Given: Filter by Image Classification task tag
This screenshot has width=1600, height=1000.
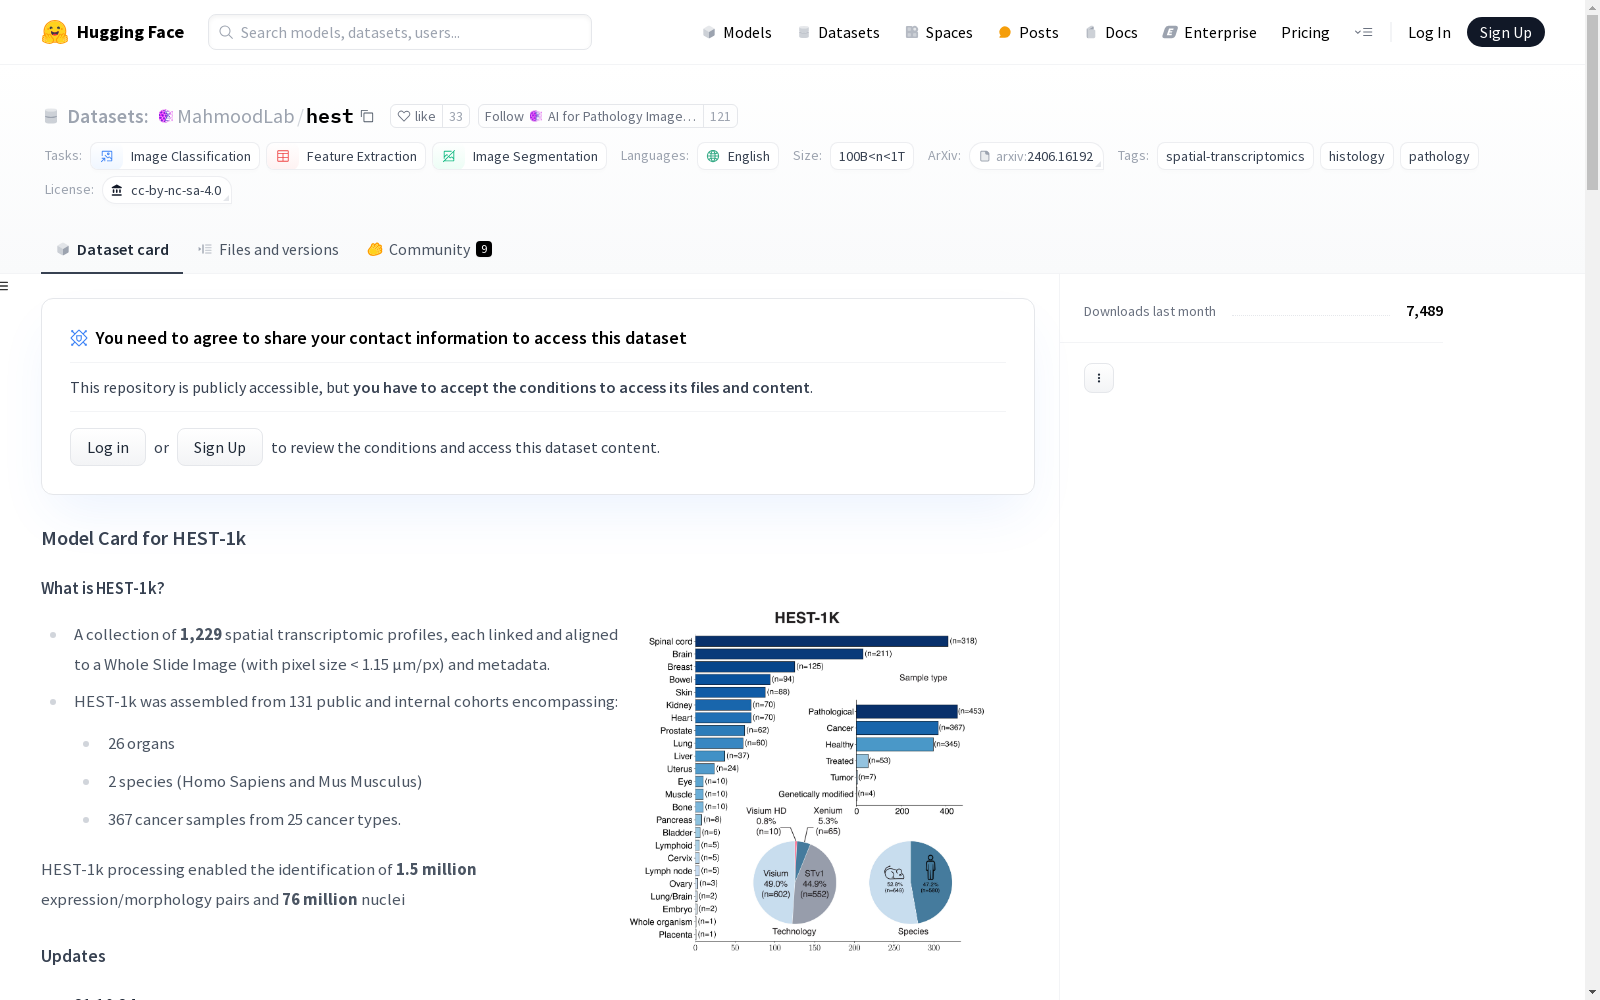Looking at the screenshot, I should point(175,156).
